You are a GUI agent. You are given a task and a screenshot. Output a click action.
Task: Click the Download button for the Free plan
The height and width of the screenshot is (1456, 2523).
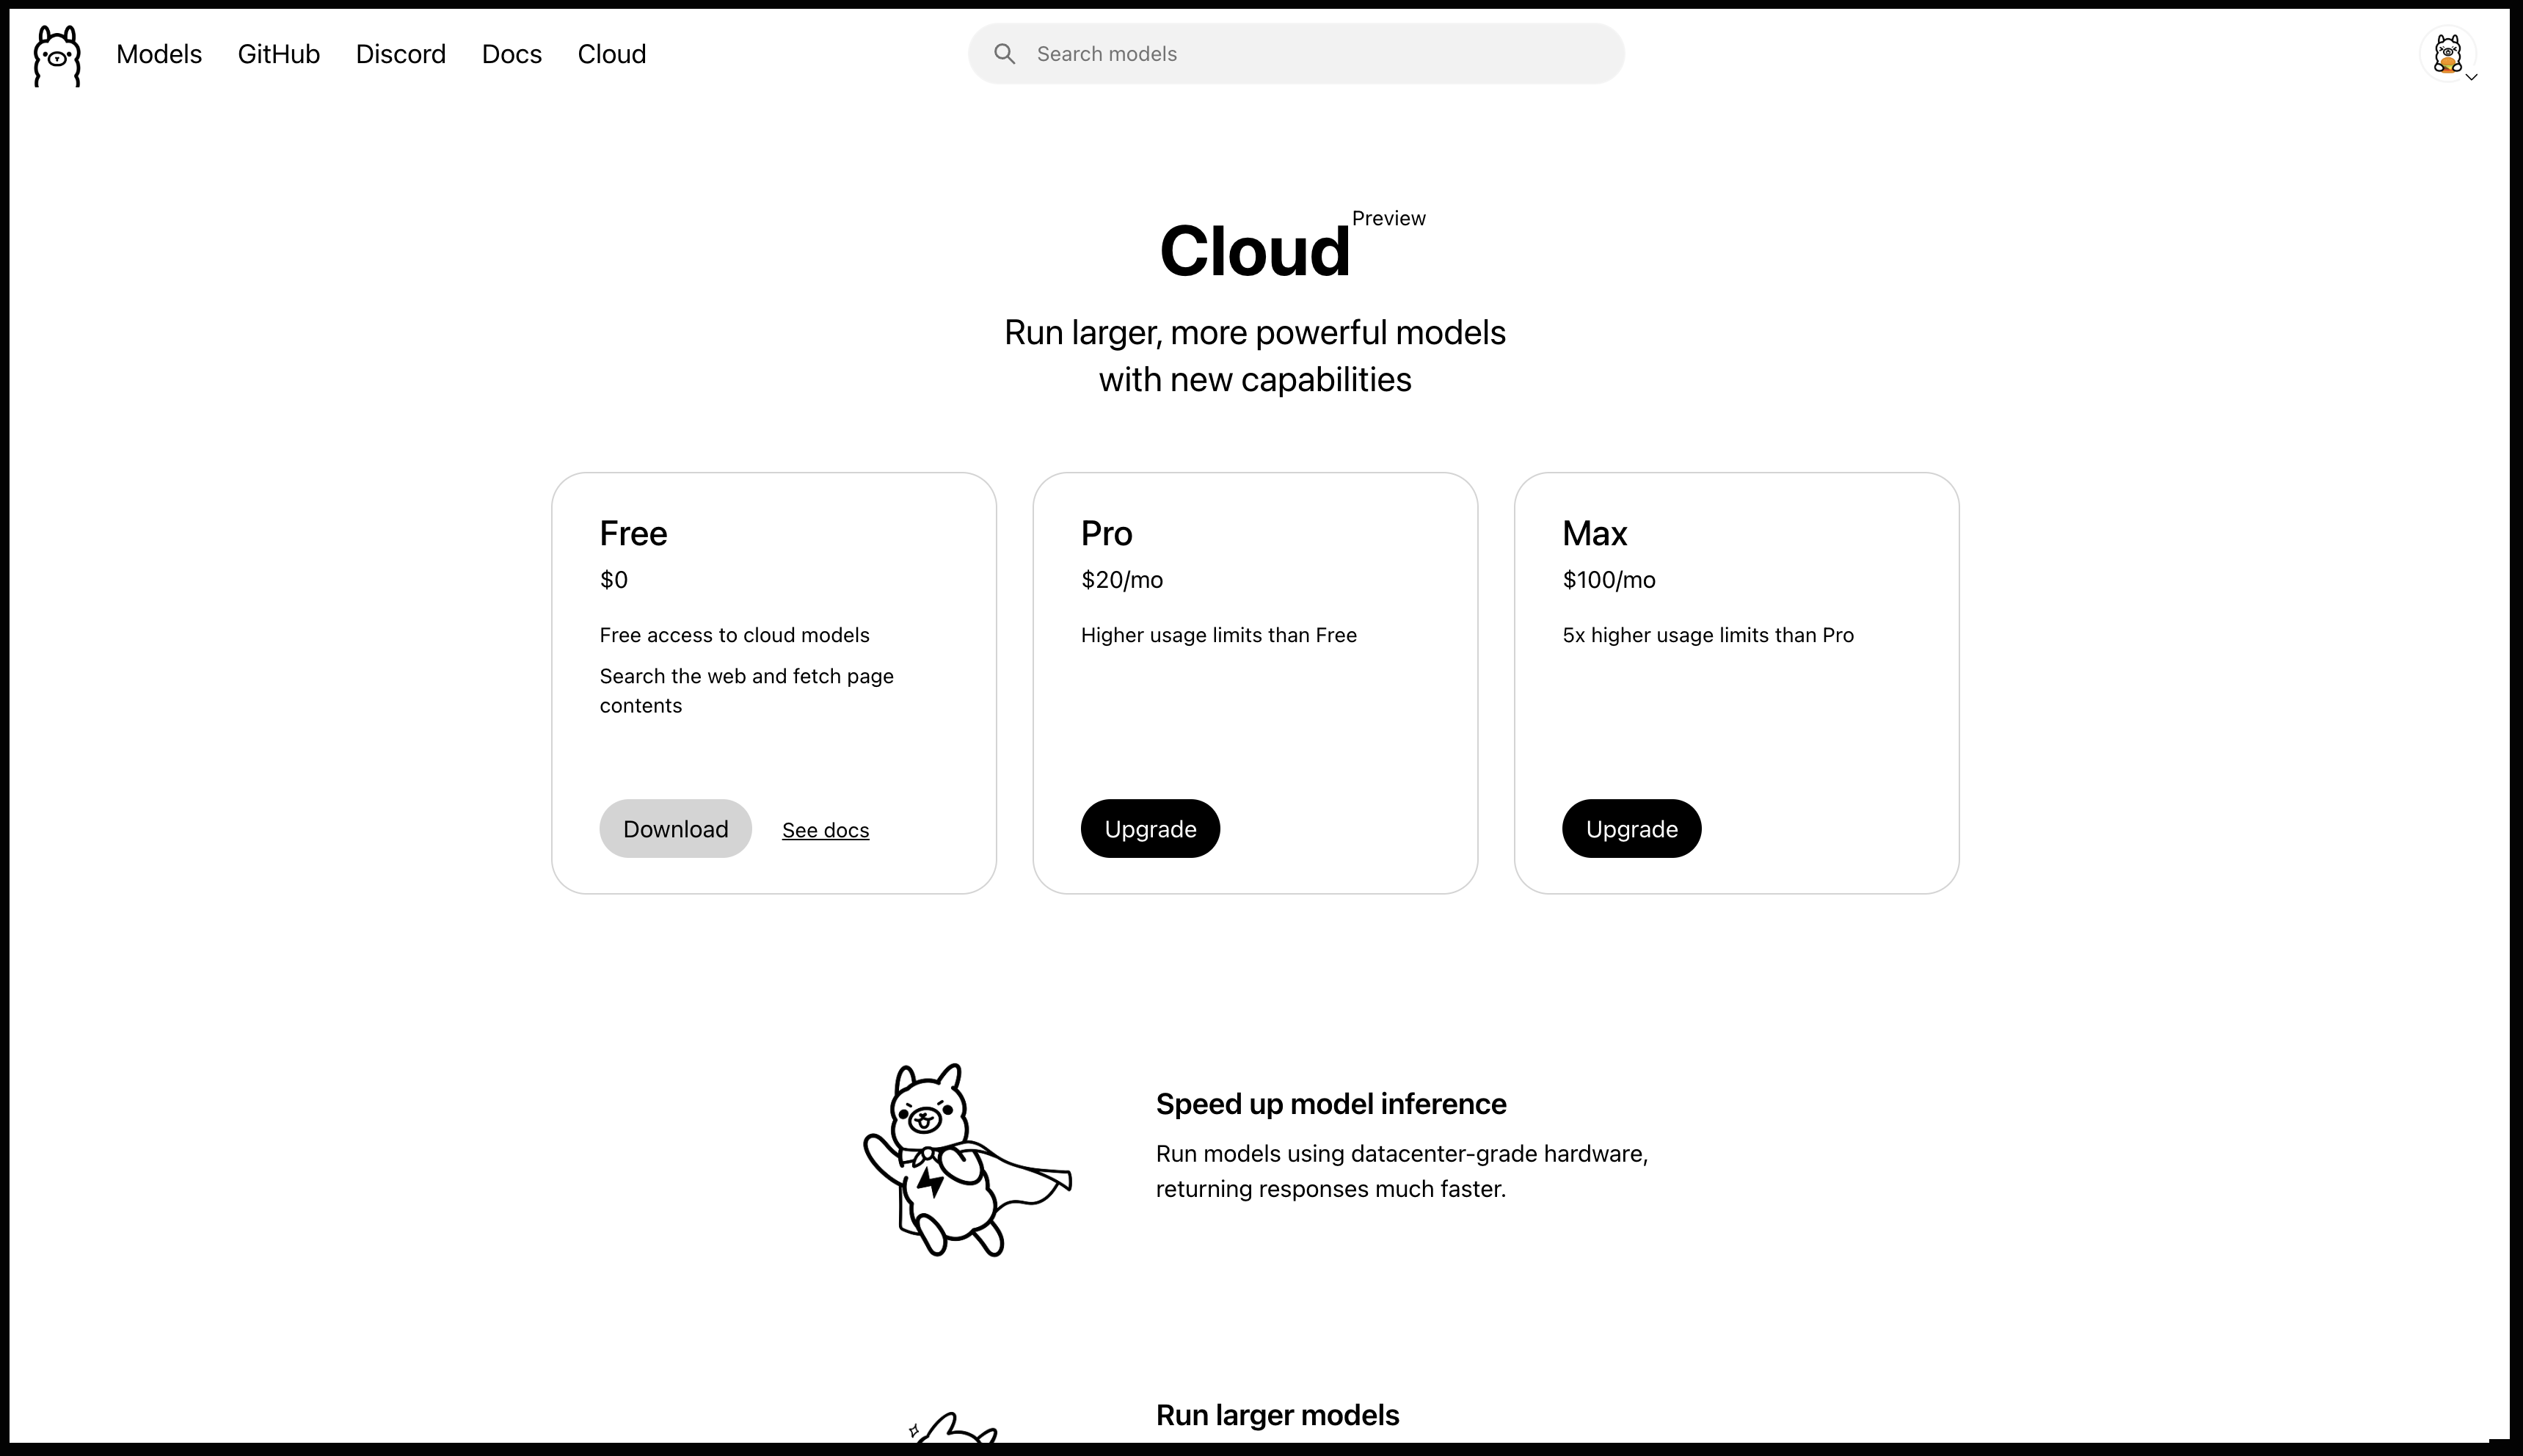pyautogui.click(x=675, y=828)
